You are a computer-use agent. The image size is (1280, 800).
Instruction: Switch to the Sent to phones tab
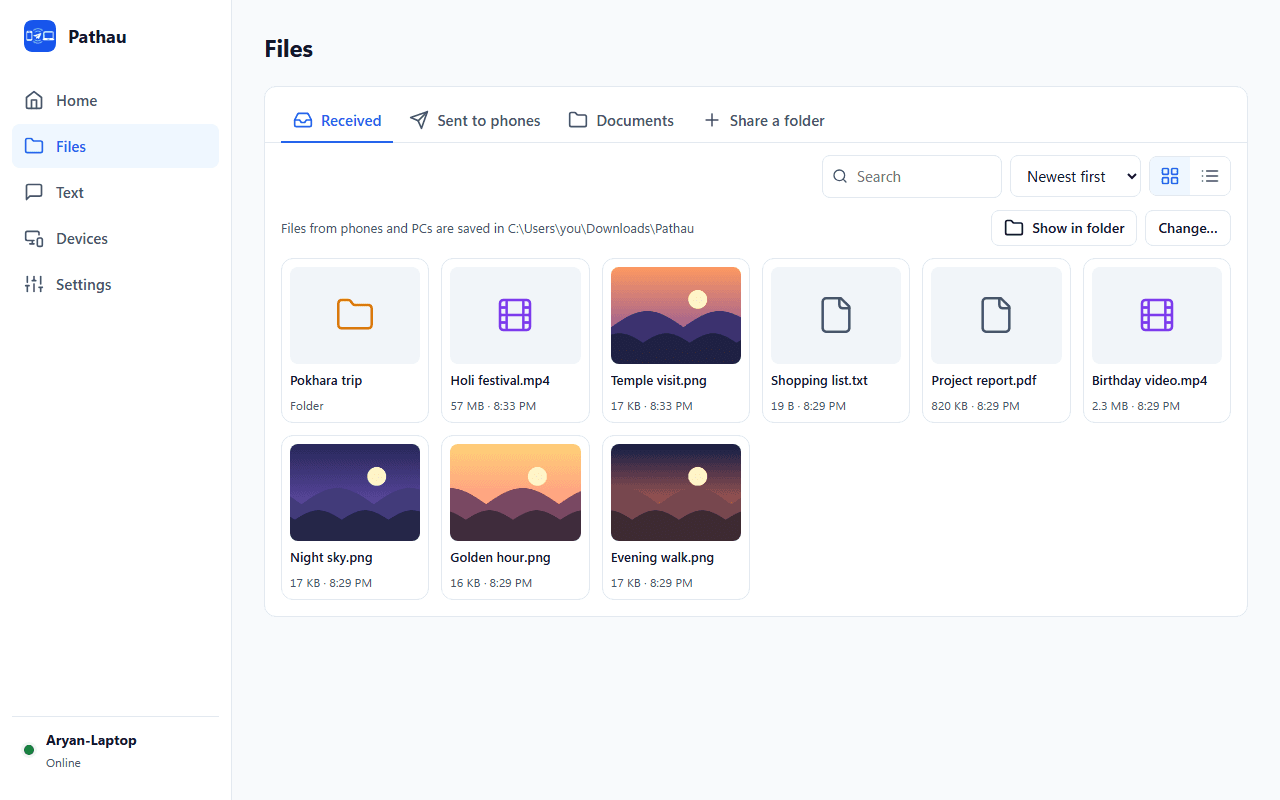[x=475, y=120]
